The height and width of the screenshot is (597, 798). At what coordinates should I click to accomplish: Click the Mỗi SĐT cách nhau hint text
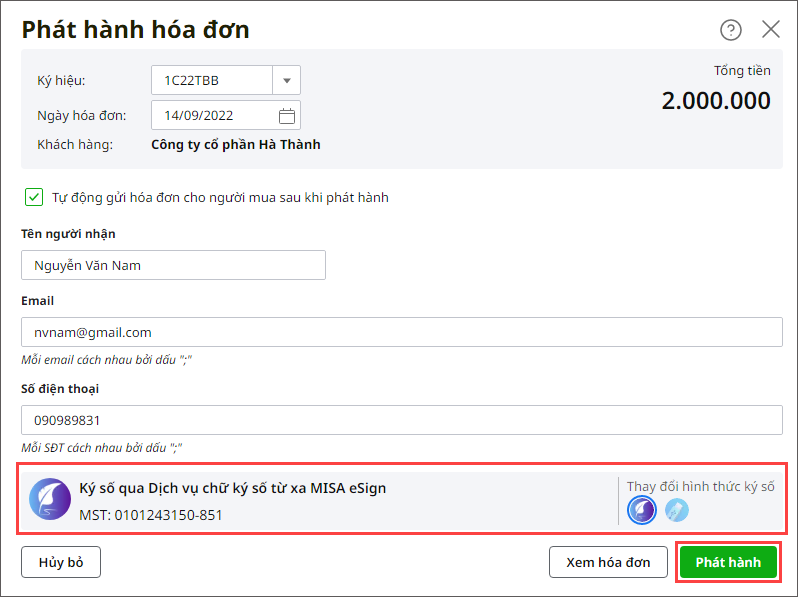101,448
